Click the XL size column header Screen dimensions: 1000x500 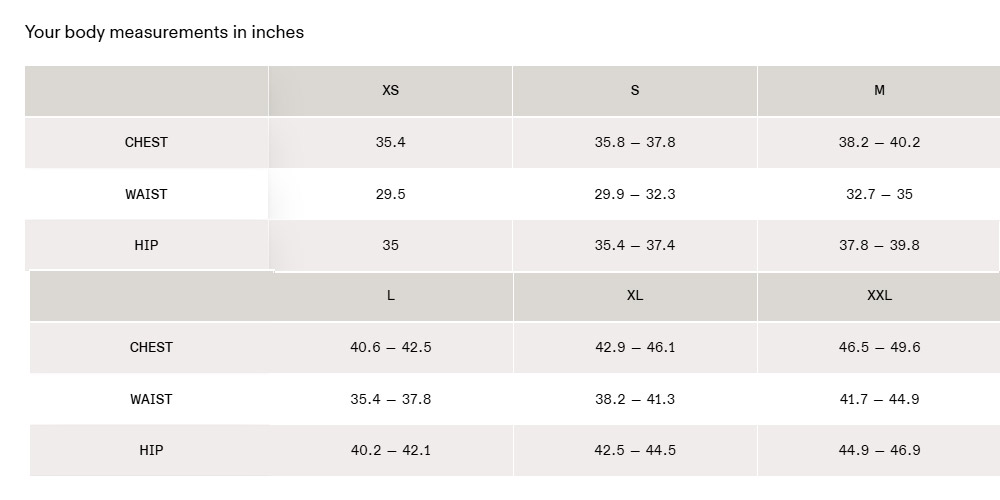click(x=635, y=295)
